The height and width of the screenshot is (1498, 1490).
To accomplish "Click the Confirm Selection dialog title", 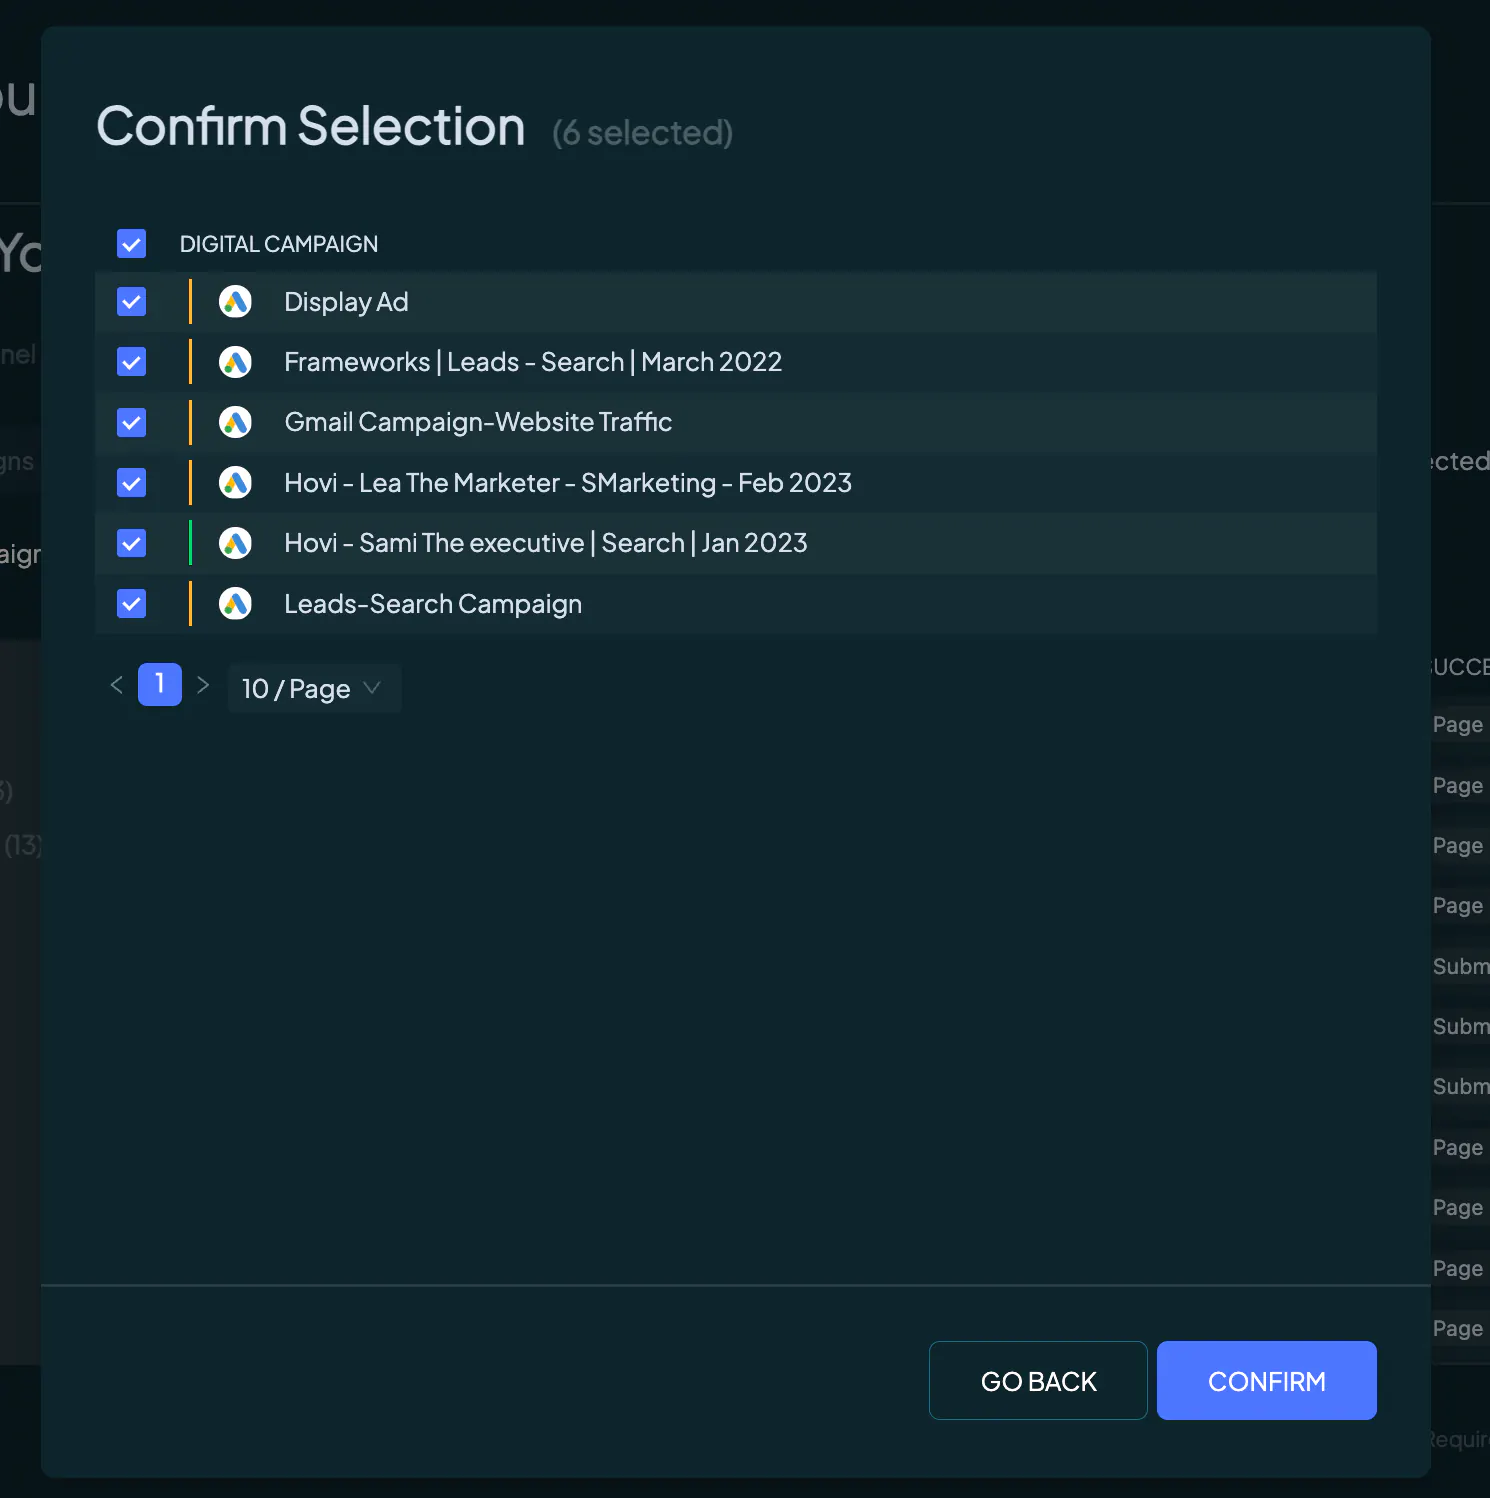I will pyautogui.click(x=311, y=126).
